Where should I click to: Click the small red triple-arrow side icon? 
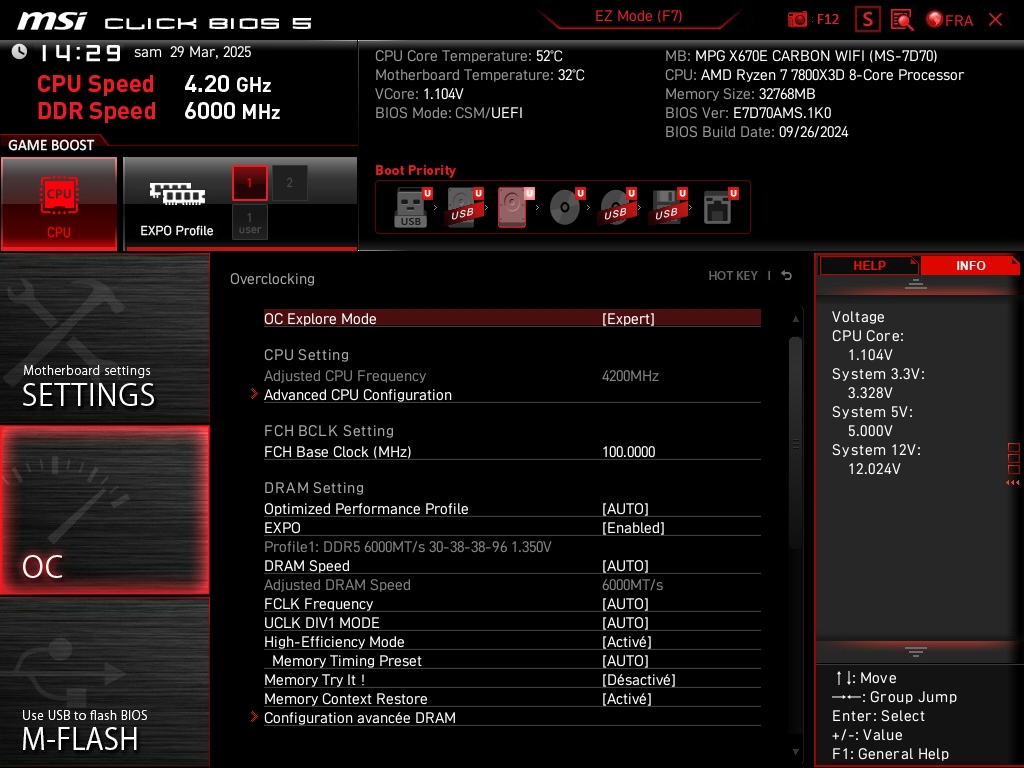click(x=1013, y=483)
